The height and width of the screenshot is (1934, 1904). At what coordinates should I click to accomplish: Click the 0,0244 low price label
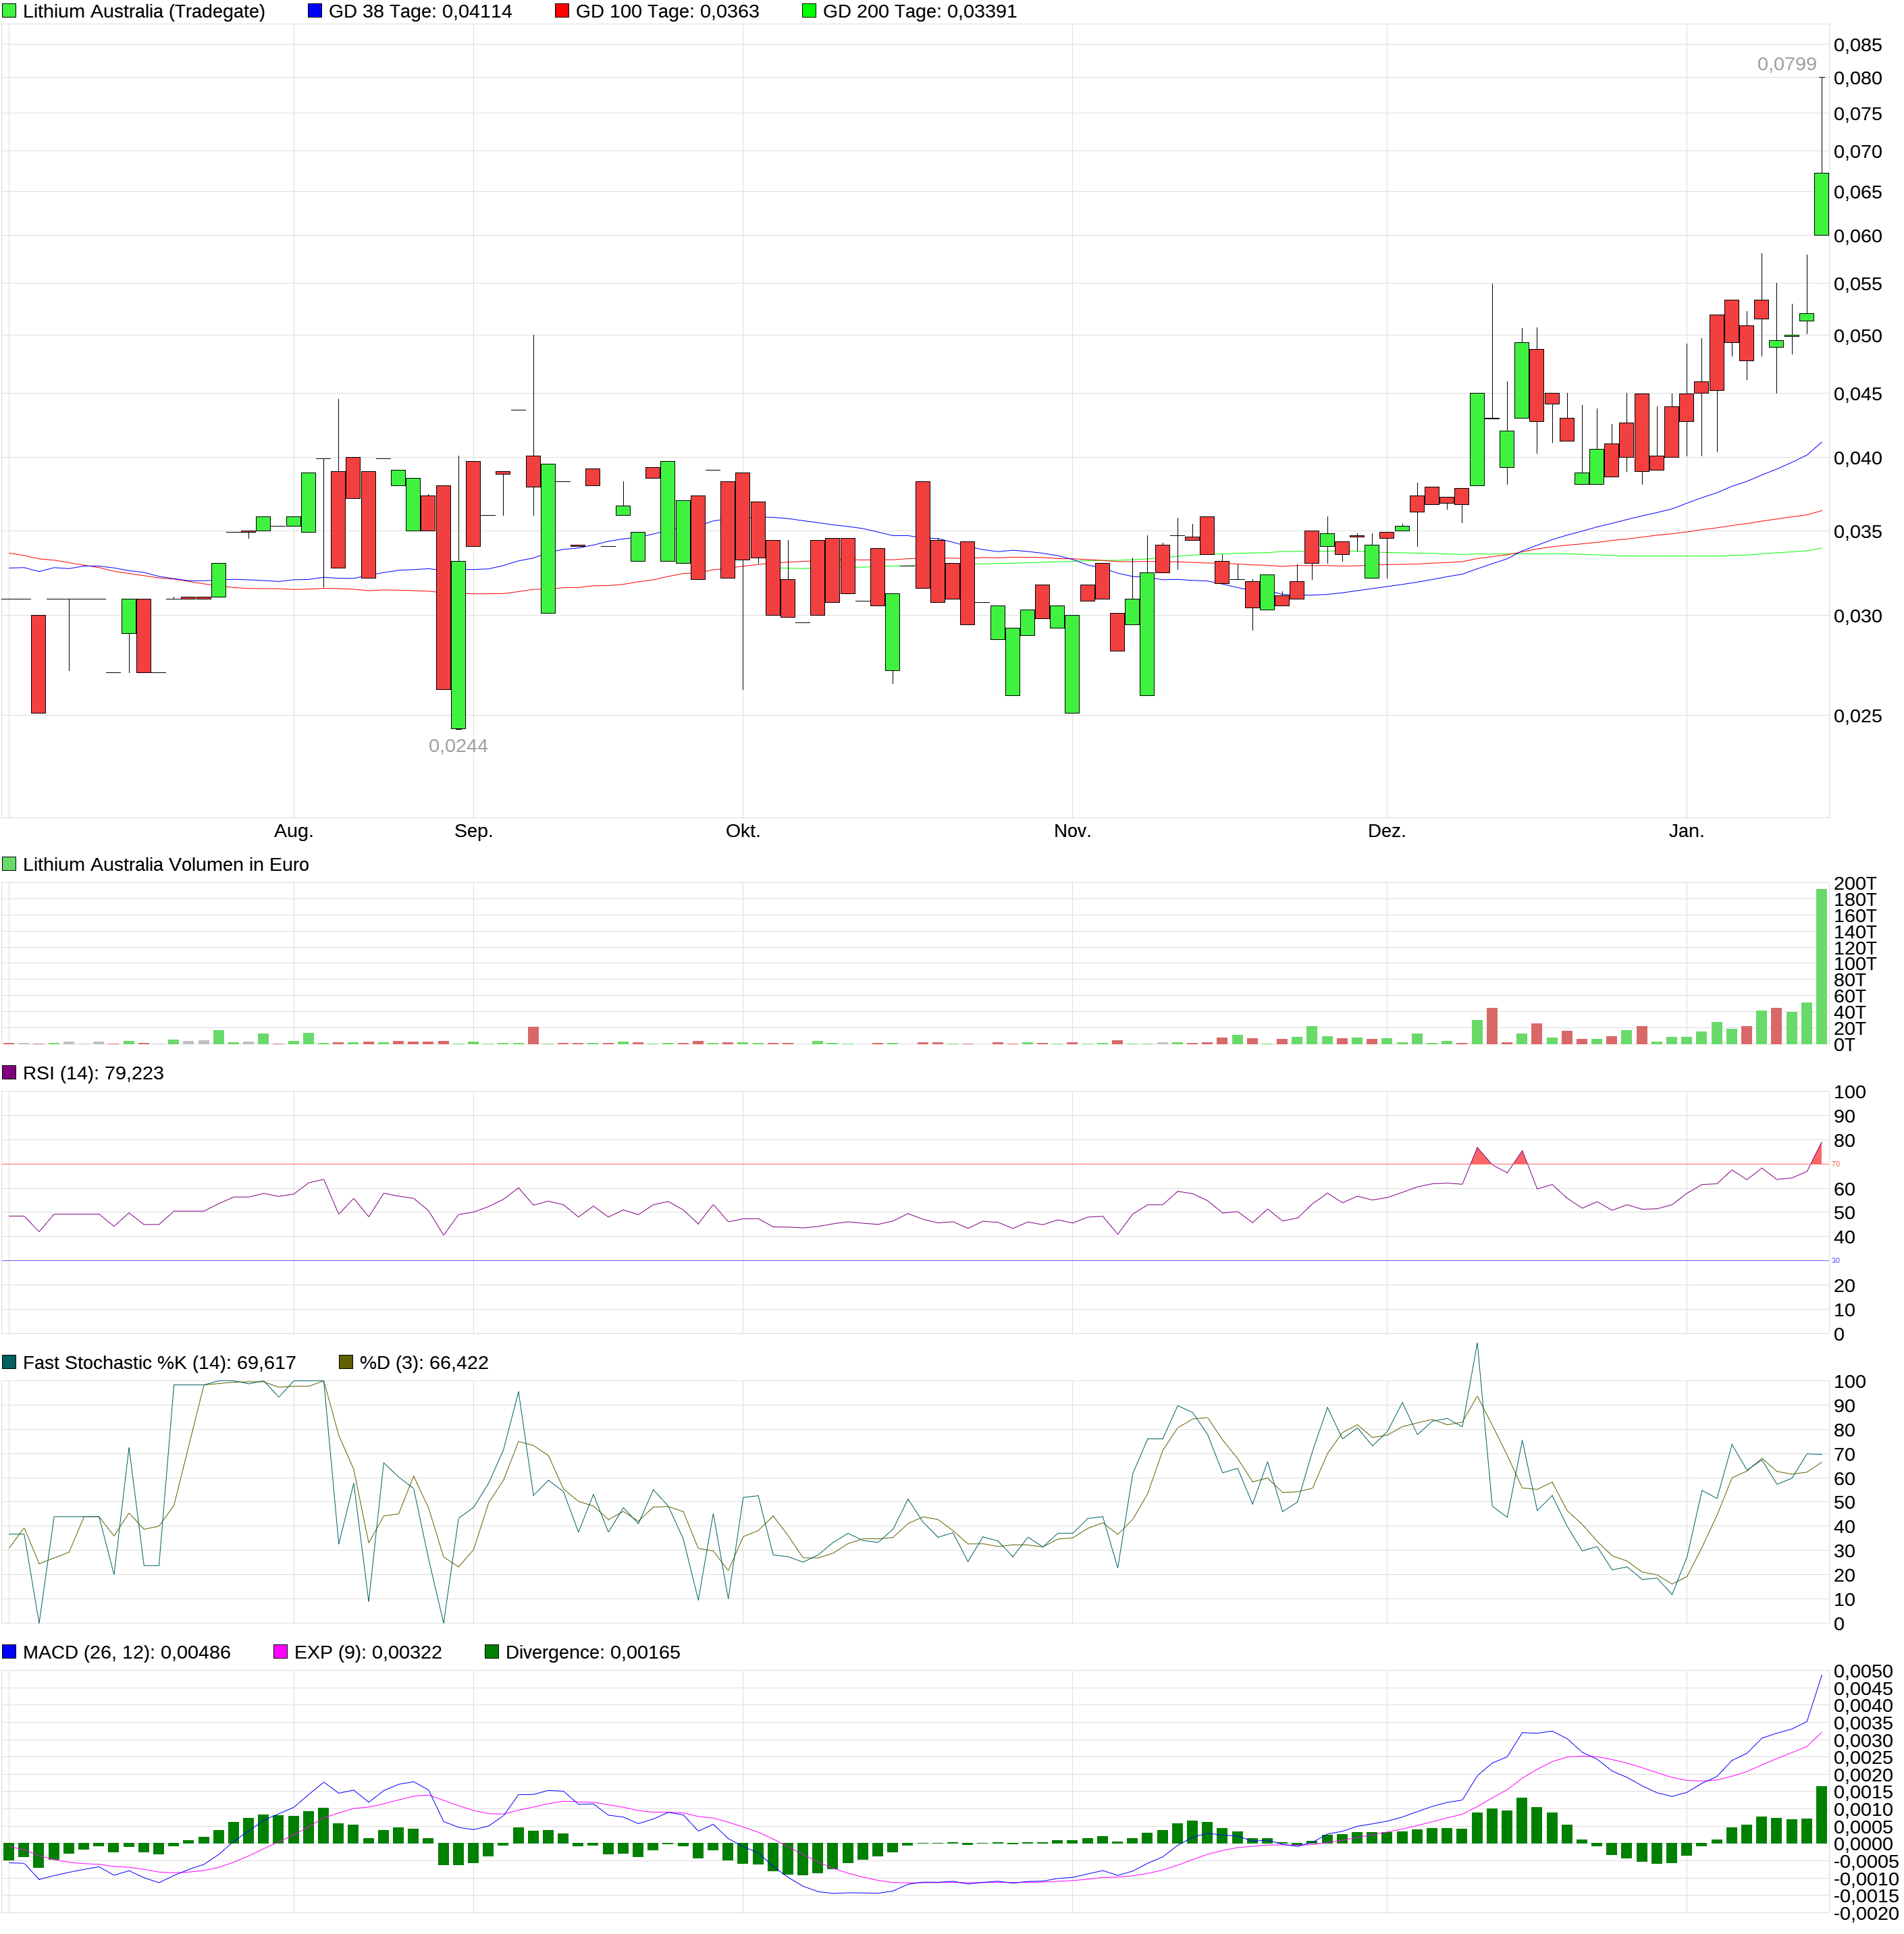pos(458,746)
